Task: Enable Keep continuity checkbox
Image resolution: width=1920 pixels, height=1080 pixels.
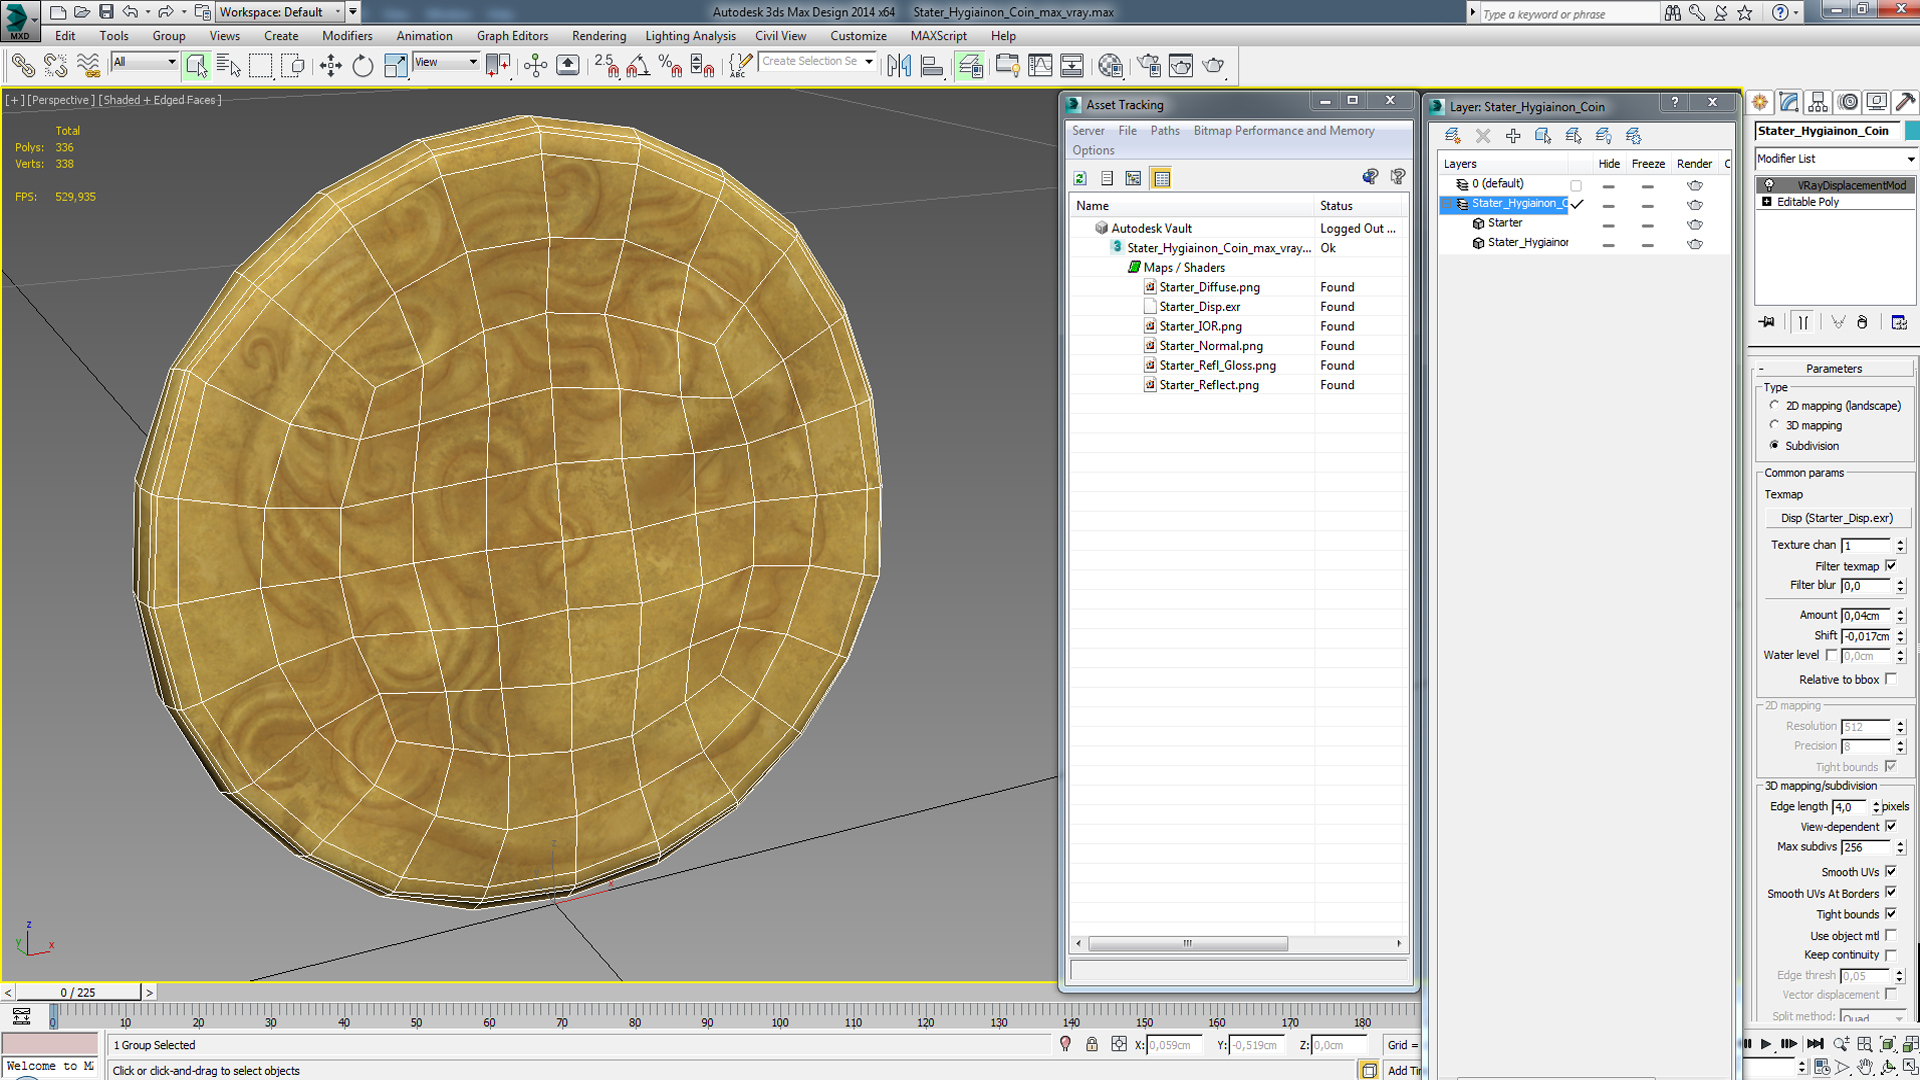Action: pos(1890,955)
